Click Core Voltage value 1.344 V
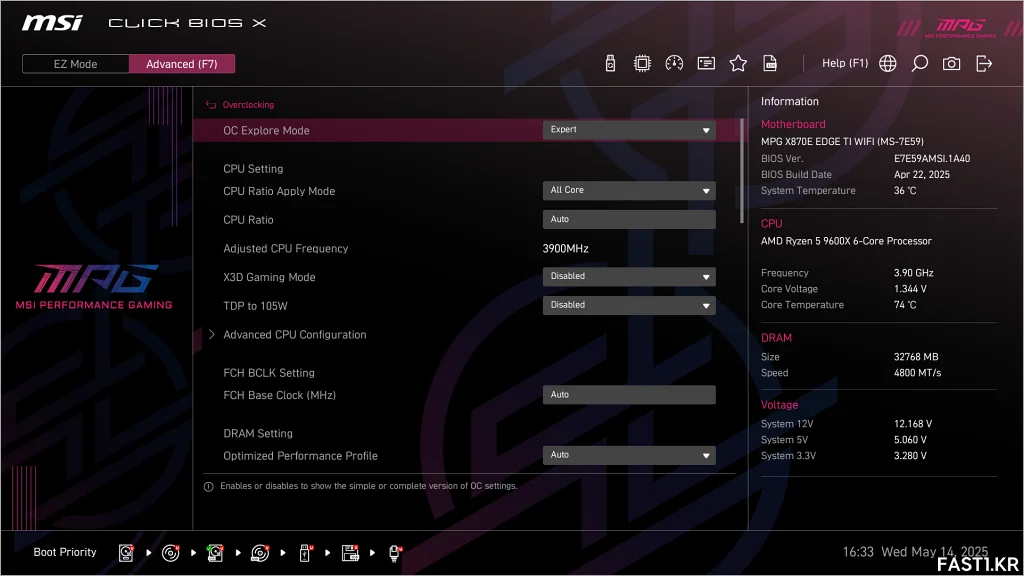This screenshot has height=576, width=1024. click(x=910, y=289)
